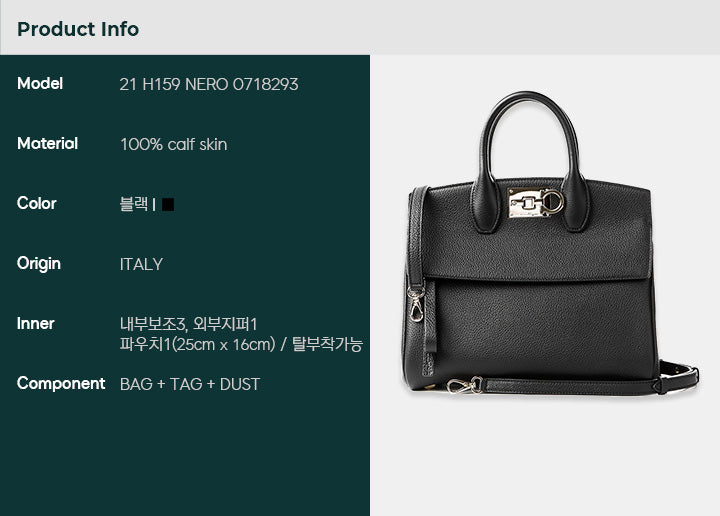Viewport: 720px width, 516px height.
Task: Click the silver strap hook at bag bottom
Action: pos(465,385)
